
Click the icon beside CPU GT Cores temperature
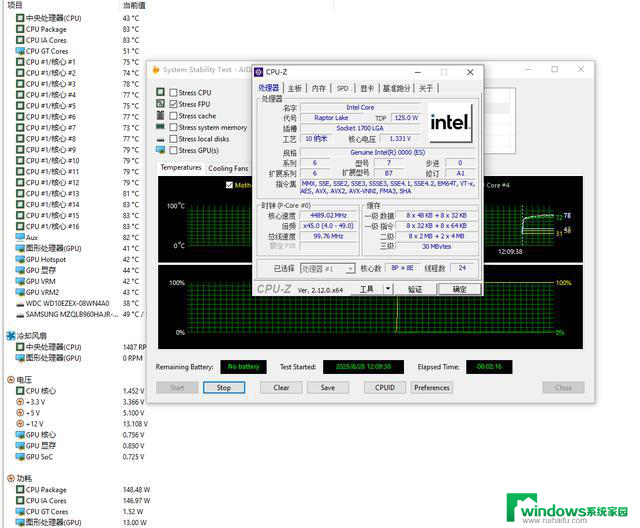click(x=20, y=51)
